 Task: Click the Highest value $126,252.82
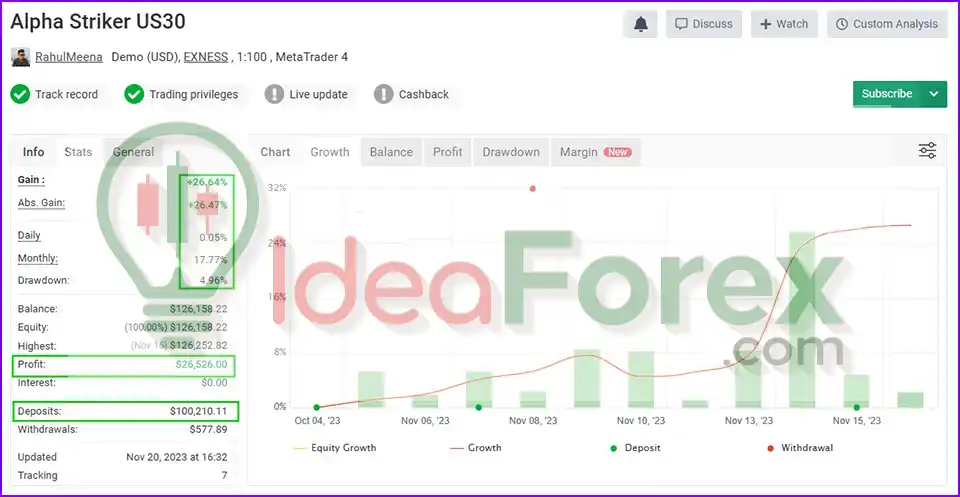tap(198, 346)
